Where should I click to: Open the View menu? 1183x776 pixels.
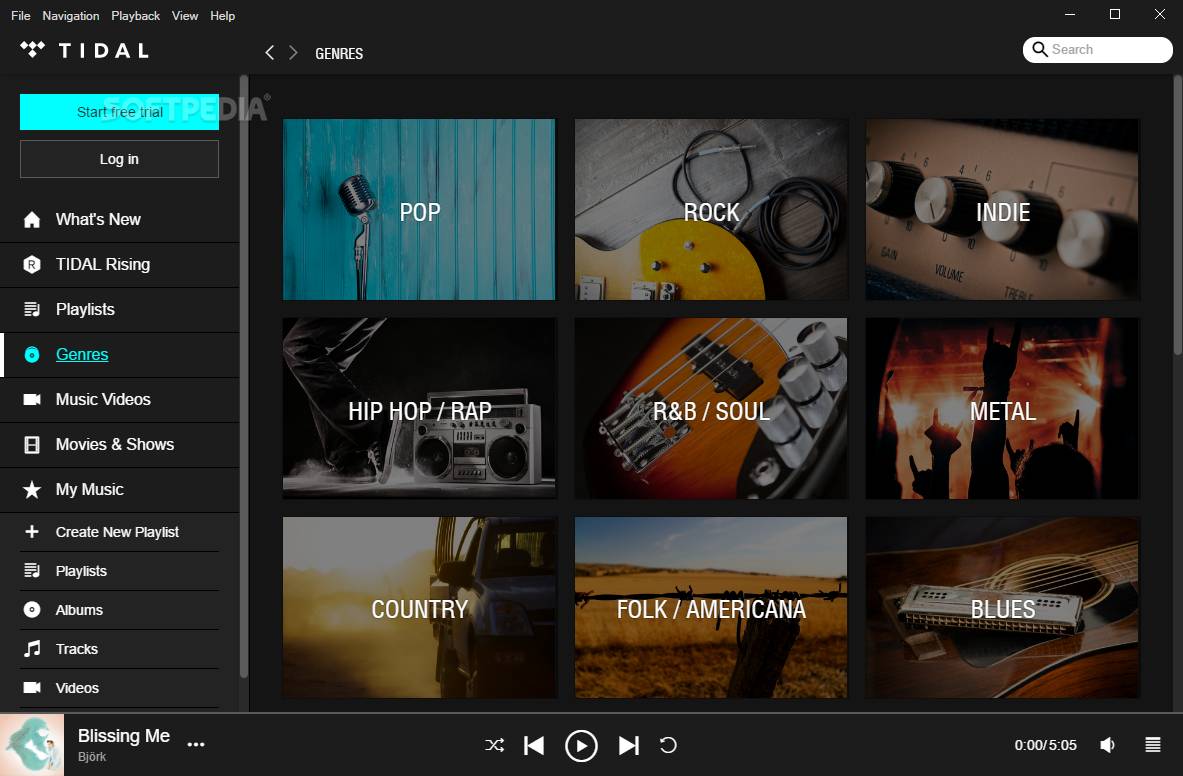click(x=185, y=15)
